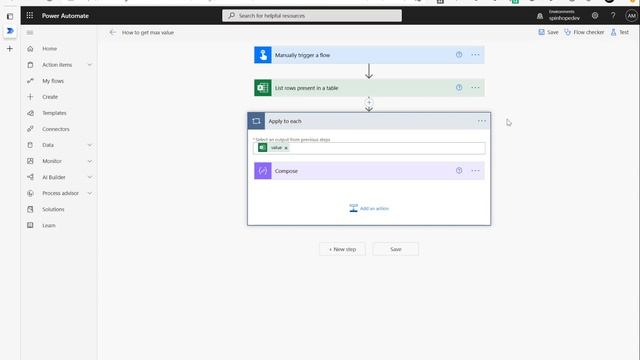Open the help question mark icon
Image resolution: width=640 pixels, height=360 pixels.
pyautogui.click(x=613, y=16)
